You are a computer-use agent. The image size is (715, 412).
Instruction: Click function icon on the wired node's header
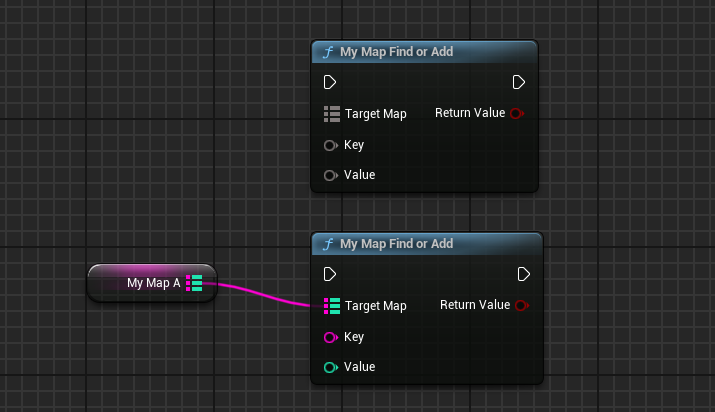click(327, 244)
